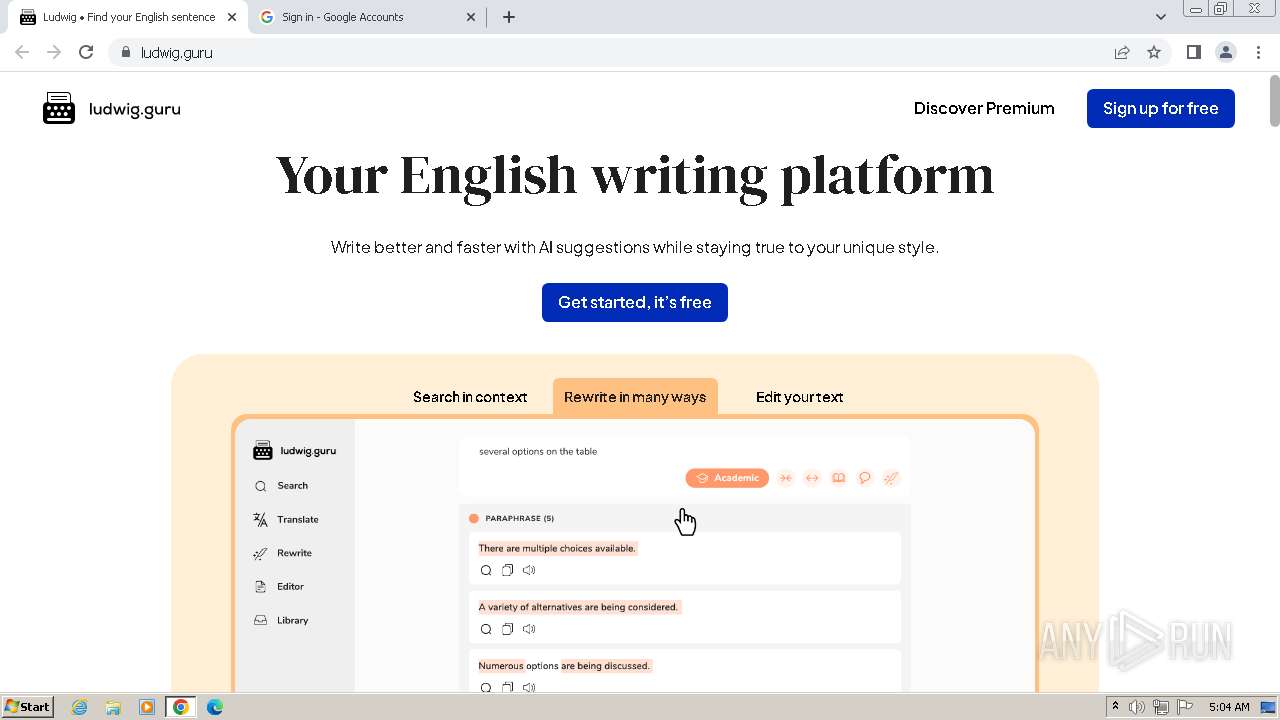Click 'Get started, it's free' button
This screenshot has width=1280, height=720.
[635, 302]
